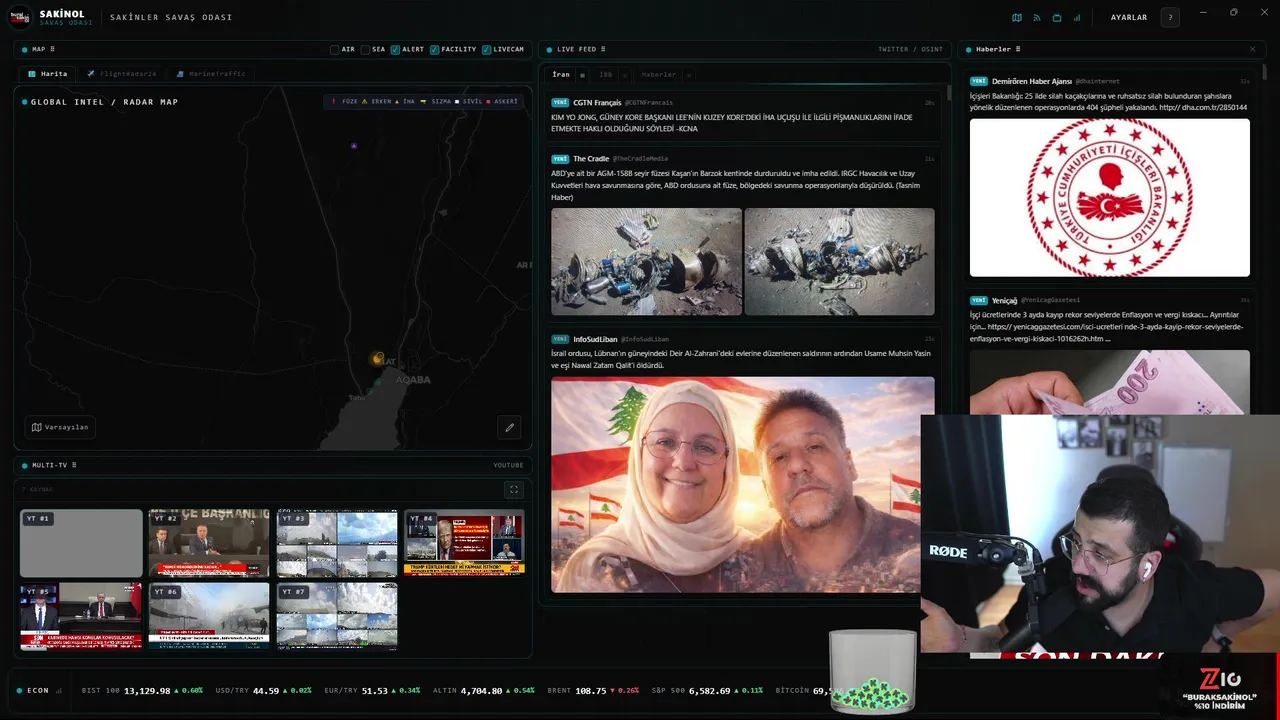Click the EUR/TRY ticker value
This screenshot has height=720, width=1280.
click(x=375, y=691)
